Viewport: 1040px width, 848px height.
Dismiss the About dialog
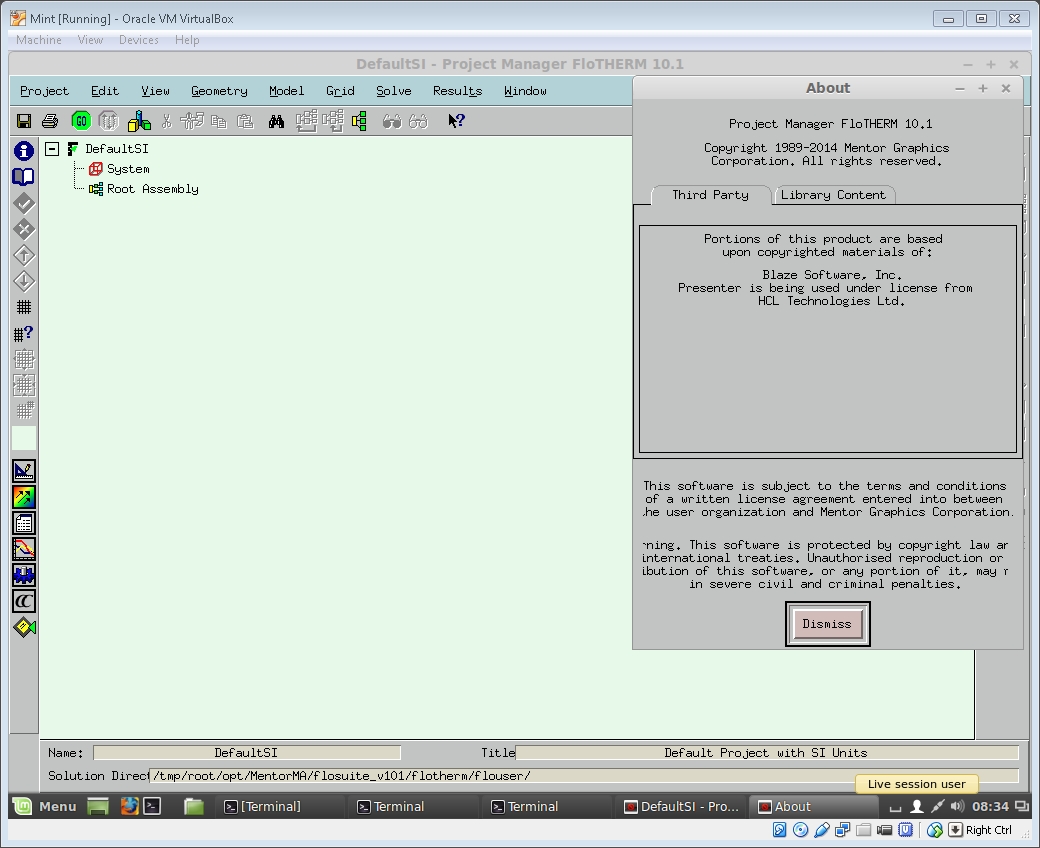(827, 624)
